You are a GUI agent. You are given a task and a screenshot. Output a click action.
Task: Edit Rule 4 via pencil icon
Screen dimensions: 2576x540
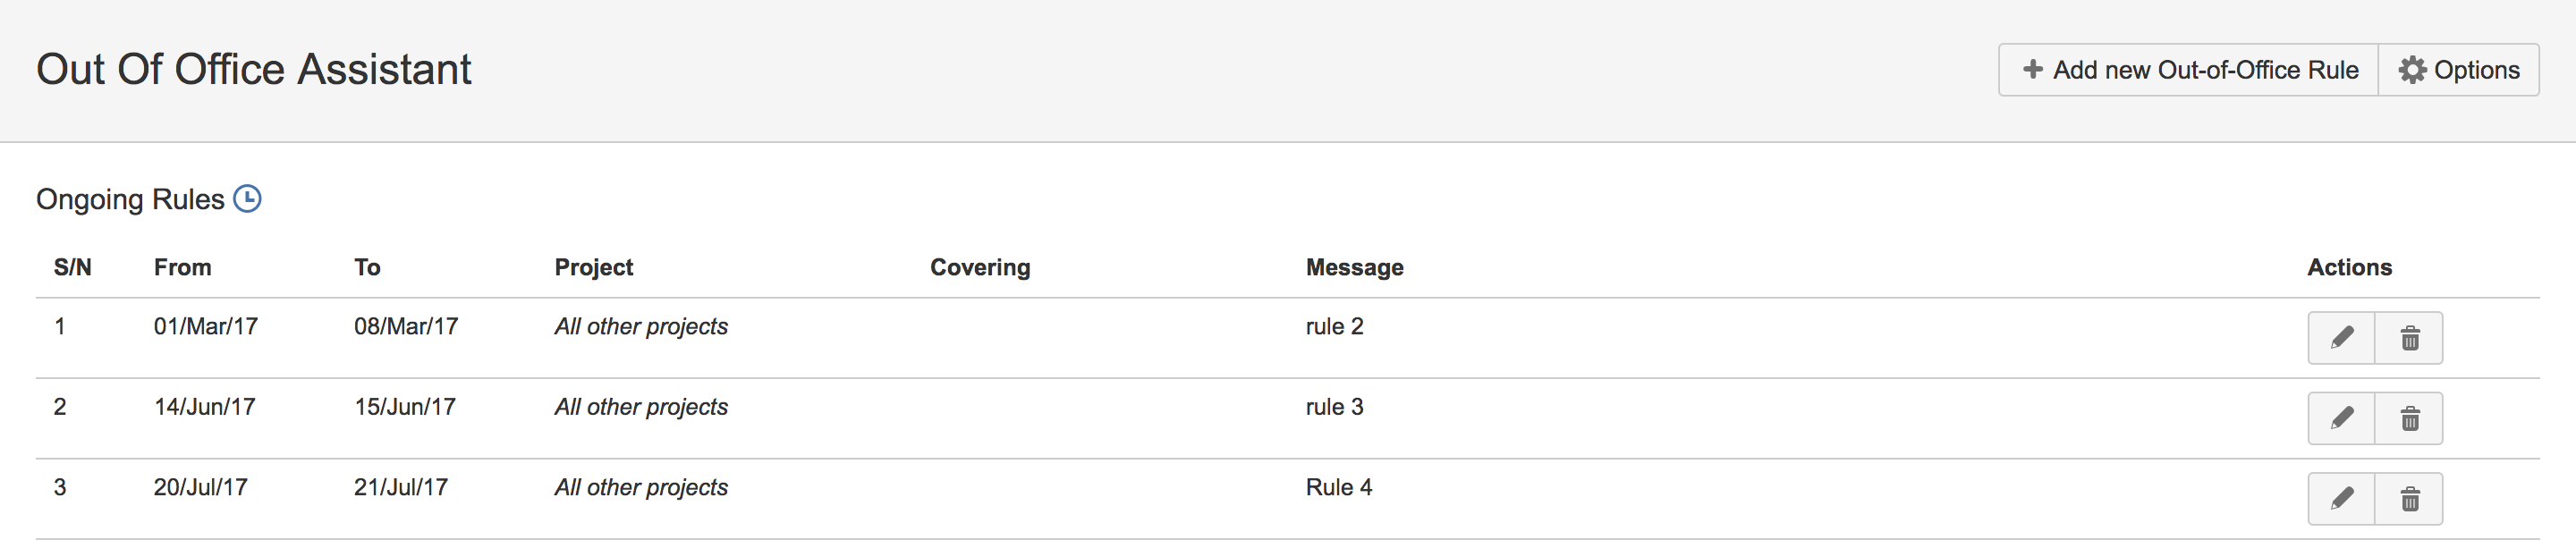click(x=2340, y=498)
